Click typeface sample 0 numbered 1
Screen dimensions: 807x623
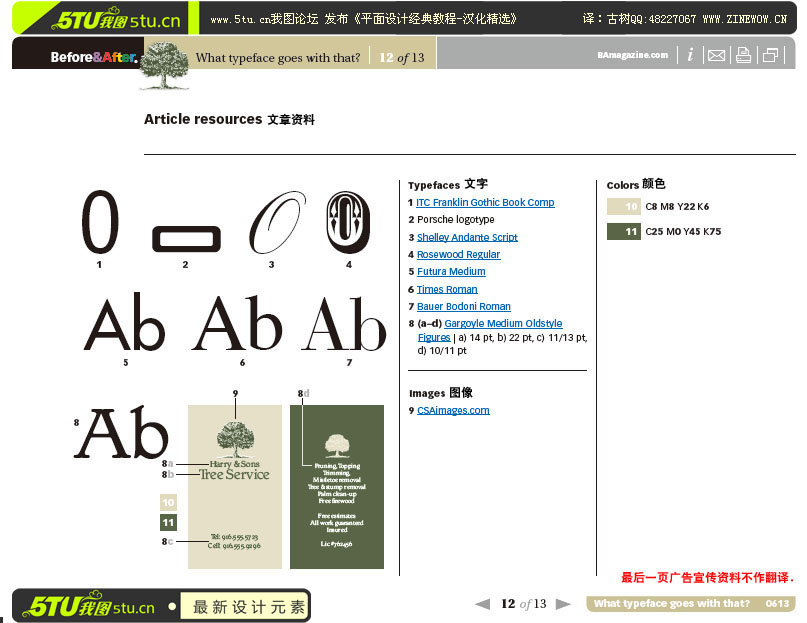point(100,222)
